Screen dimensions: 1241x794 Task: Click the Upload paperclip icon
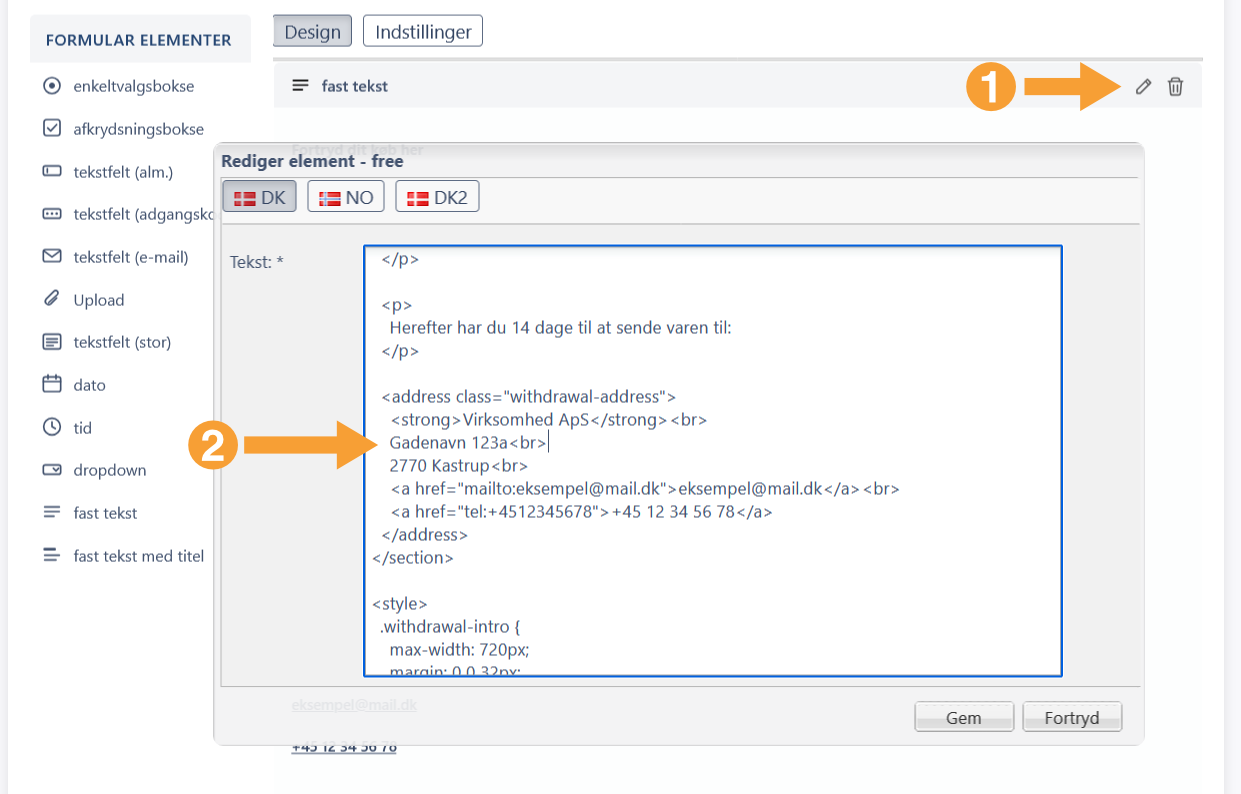pos(52,298)
